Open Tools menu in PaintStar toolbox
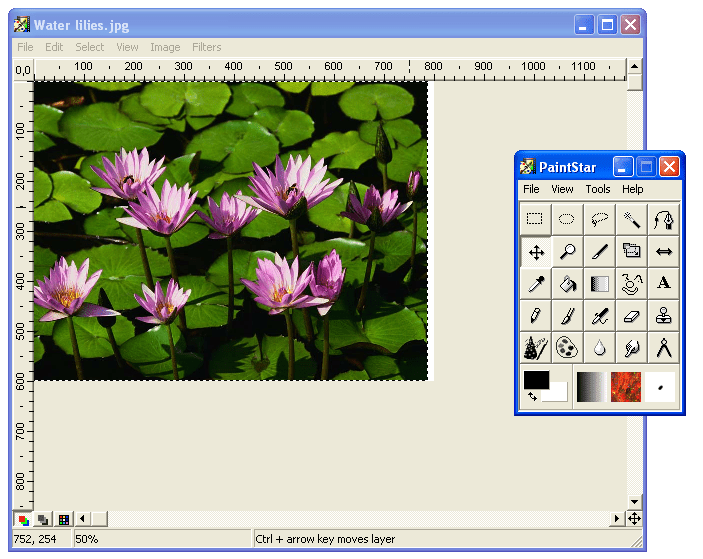This screenshot has width=703, height=559. click(x=598, y=189)
